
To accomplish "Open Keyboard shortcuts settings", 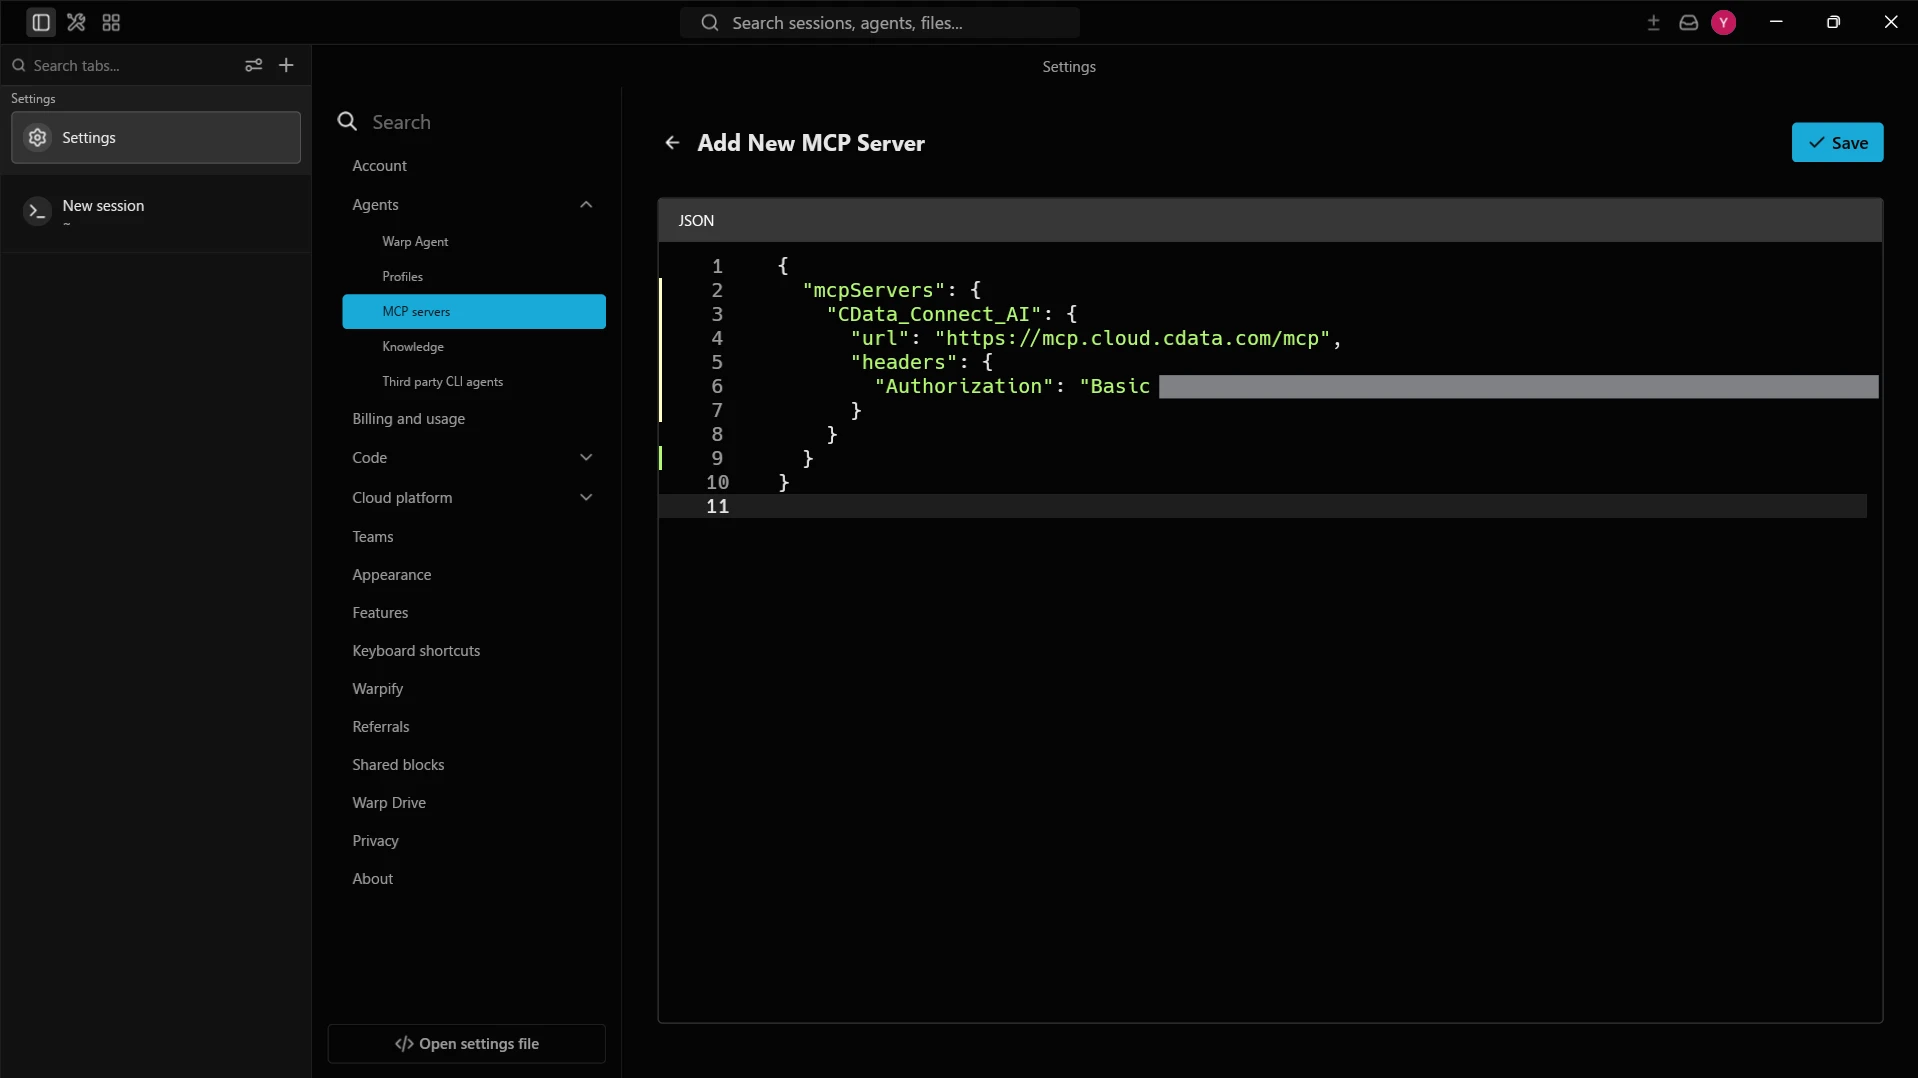I will click(416, 651).
